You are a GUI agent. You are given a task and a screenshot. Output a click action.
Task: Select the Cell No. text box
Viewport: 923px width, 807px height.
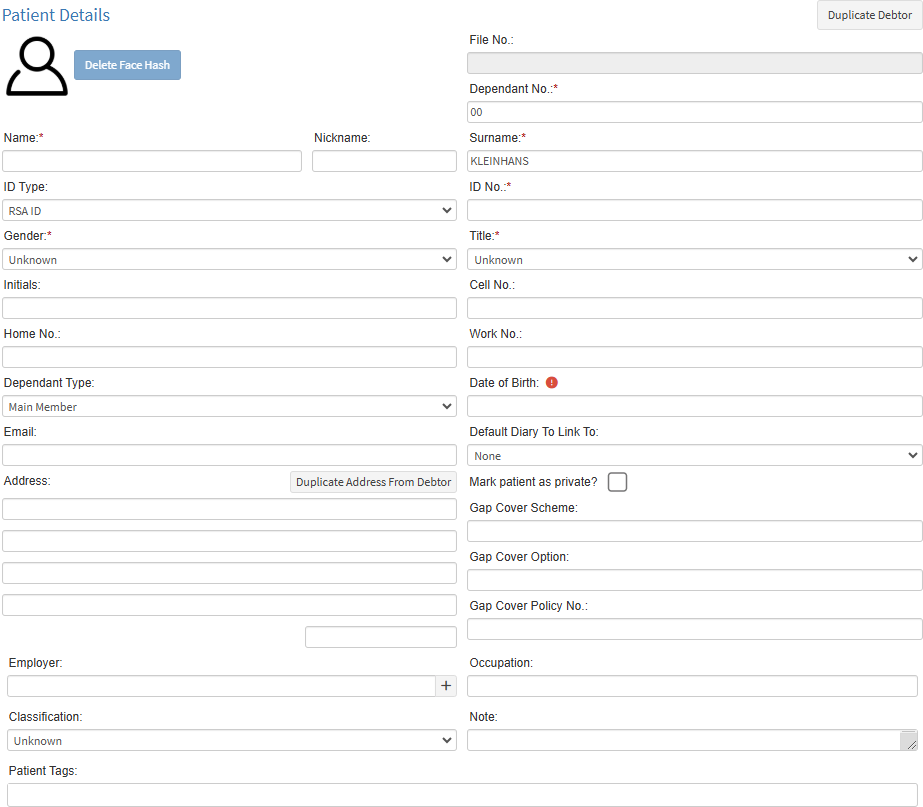pos(694,308)
